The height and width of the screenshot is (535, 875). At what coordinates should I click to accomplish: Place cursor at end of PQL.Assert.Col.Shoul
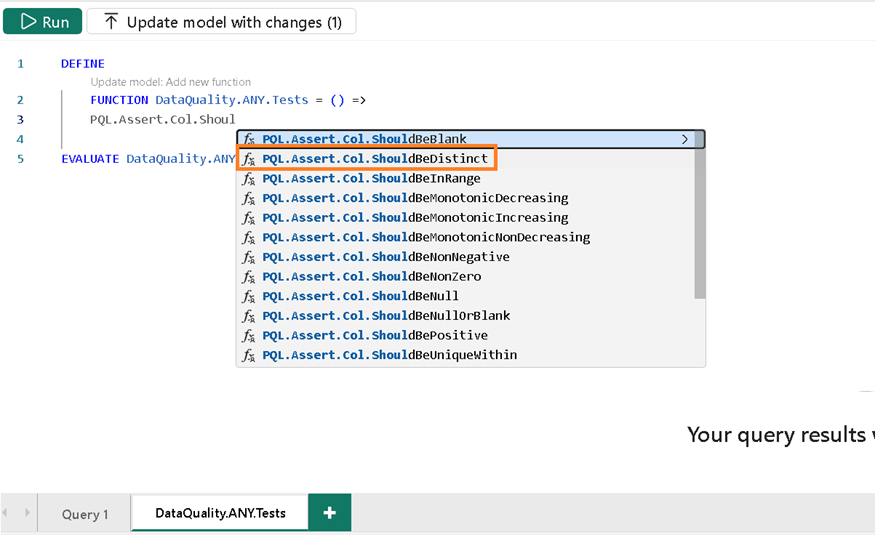click(235, 119)
